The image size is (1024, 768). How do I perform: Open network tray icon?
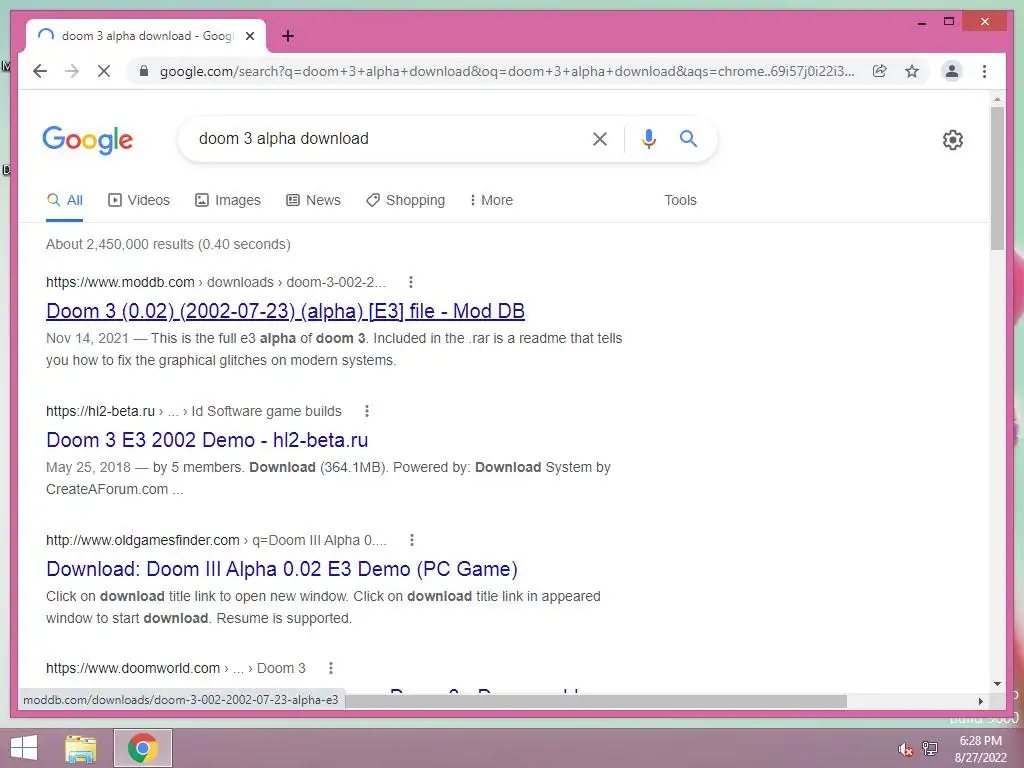click(929, 749)
